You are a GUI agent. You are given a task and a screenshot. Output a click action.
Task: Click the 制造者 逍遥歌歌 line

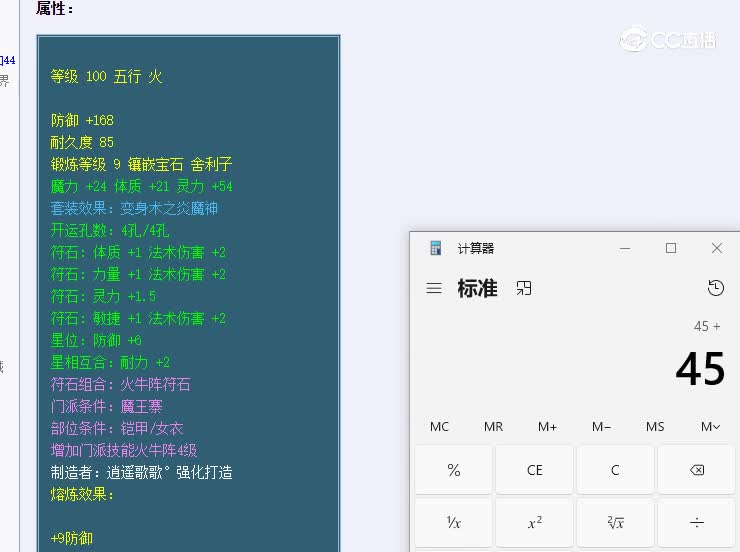coord(141,472)
